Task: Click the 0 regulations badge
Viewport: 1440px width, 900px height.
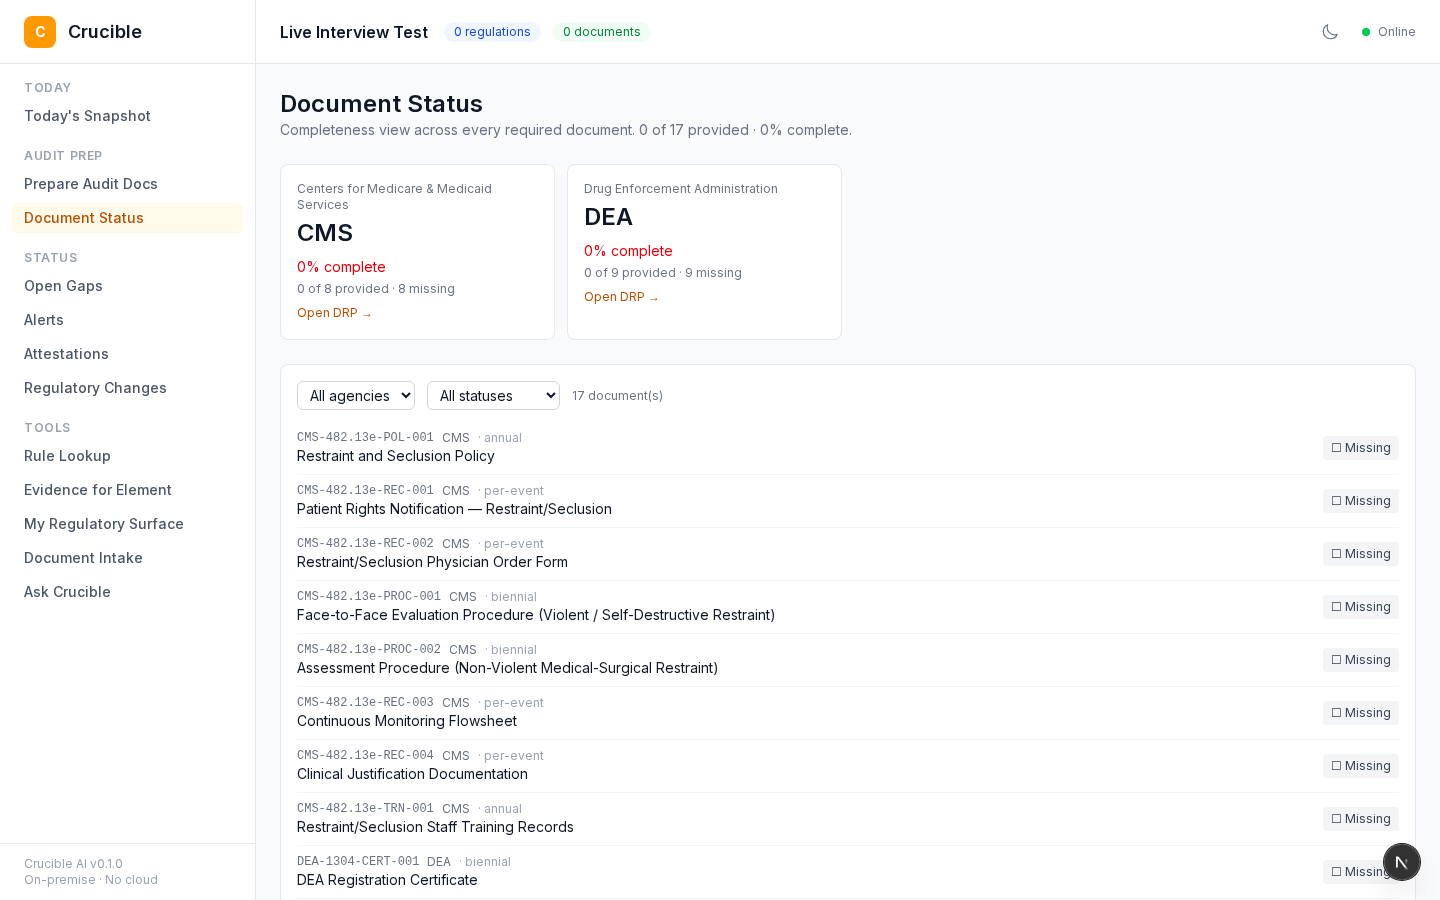Action: pyautogui.click(x=492, y=32)
